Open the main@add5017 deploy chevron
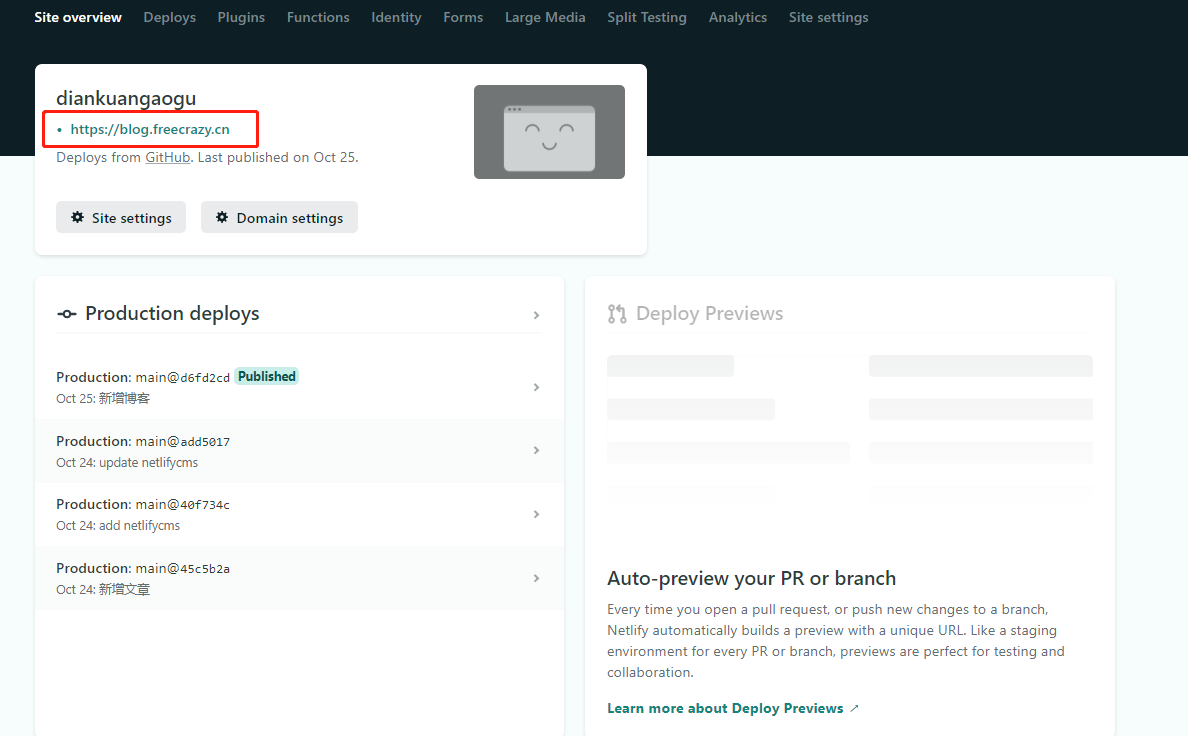Image resolution: width=1188 pixels, height=736 pixels. 536,451
